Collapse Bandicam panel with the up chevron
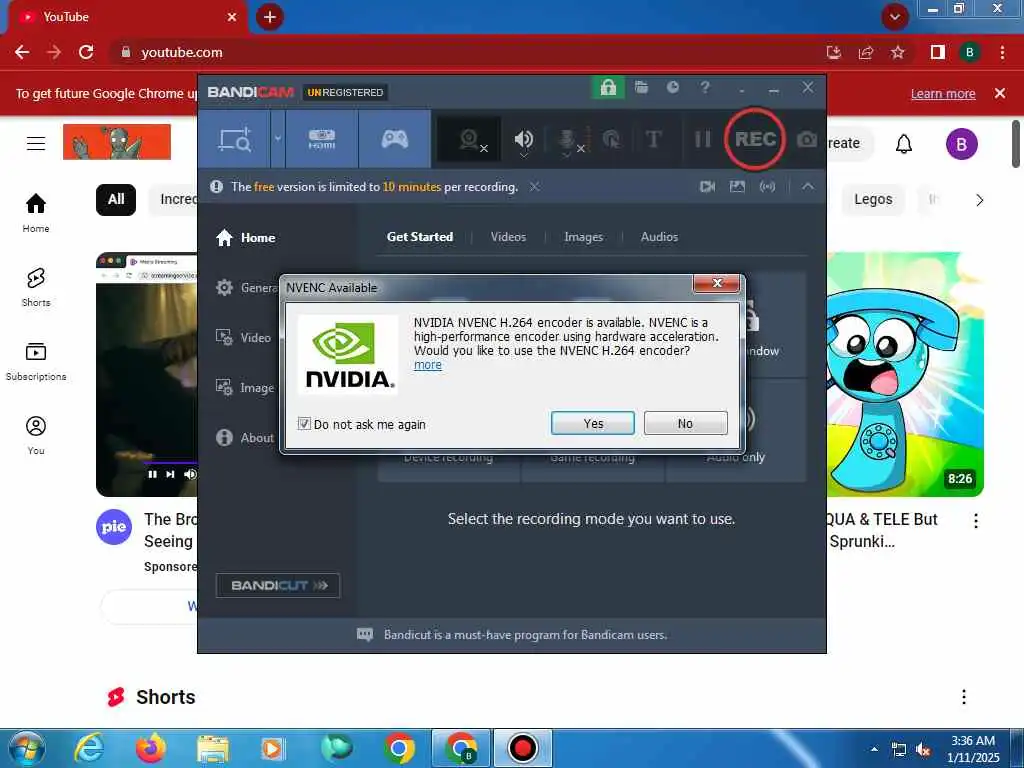The height and width of the screenshot is (768, 1024). tap(808, 187)
